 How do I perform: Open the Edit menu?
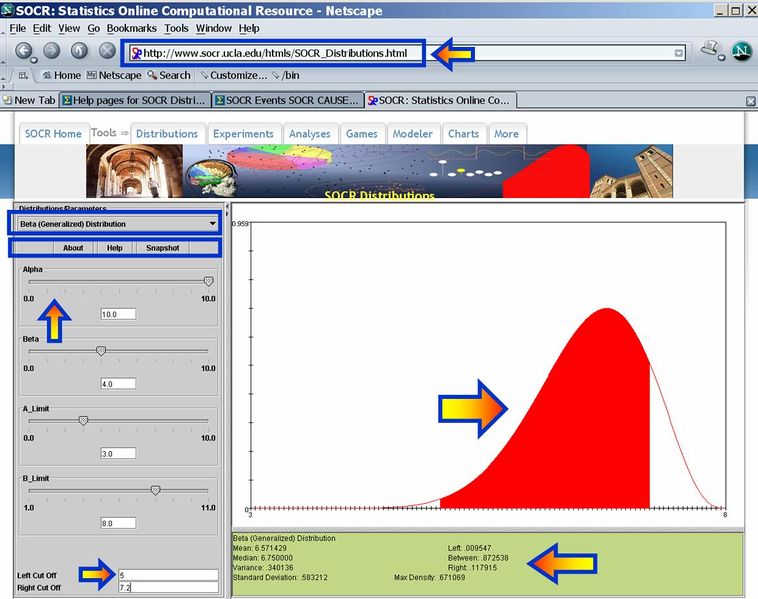(x=42, y=29)
